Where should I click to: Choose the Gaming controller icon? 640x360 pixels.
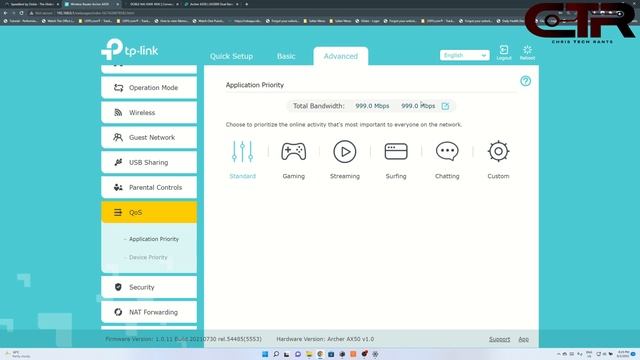(293, 151)
